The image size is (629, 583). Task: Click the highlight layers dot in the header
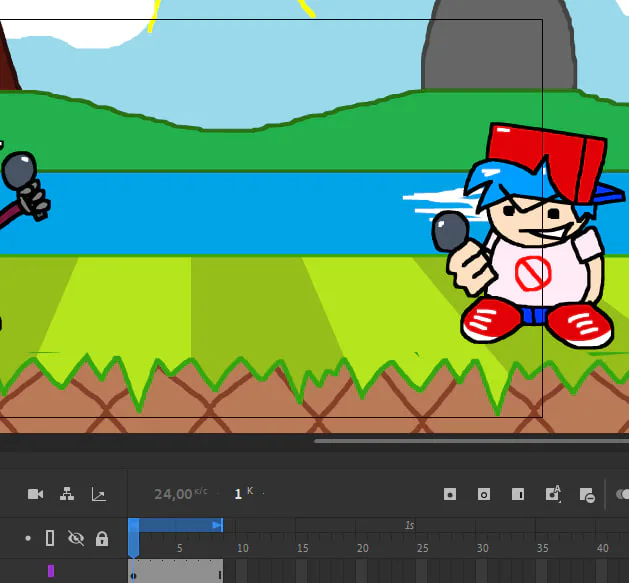pos(28,538)
